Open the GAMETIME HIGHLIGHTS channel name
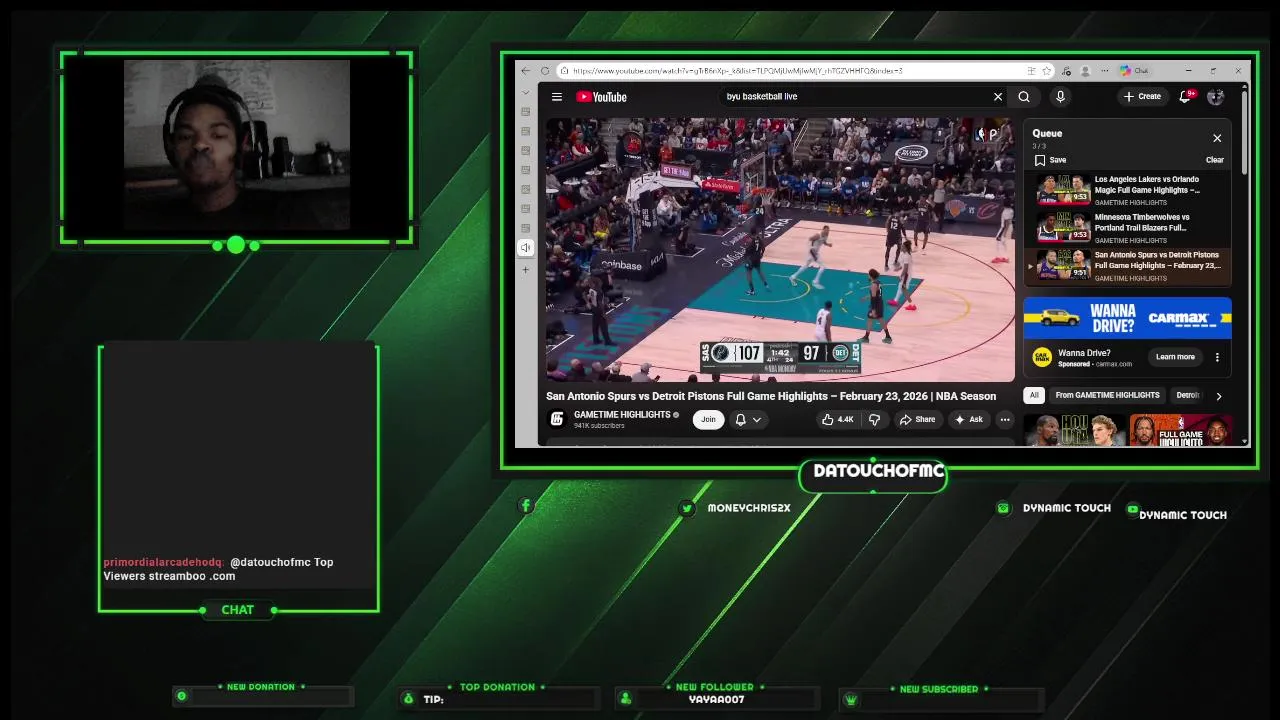This screenshot has height=720, width=1280. (622, 415)
